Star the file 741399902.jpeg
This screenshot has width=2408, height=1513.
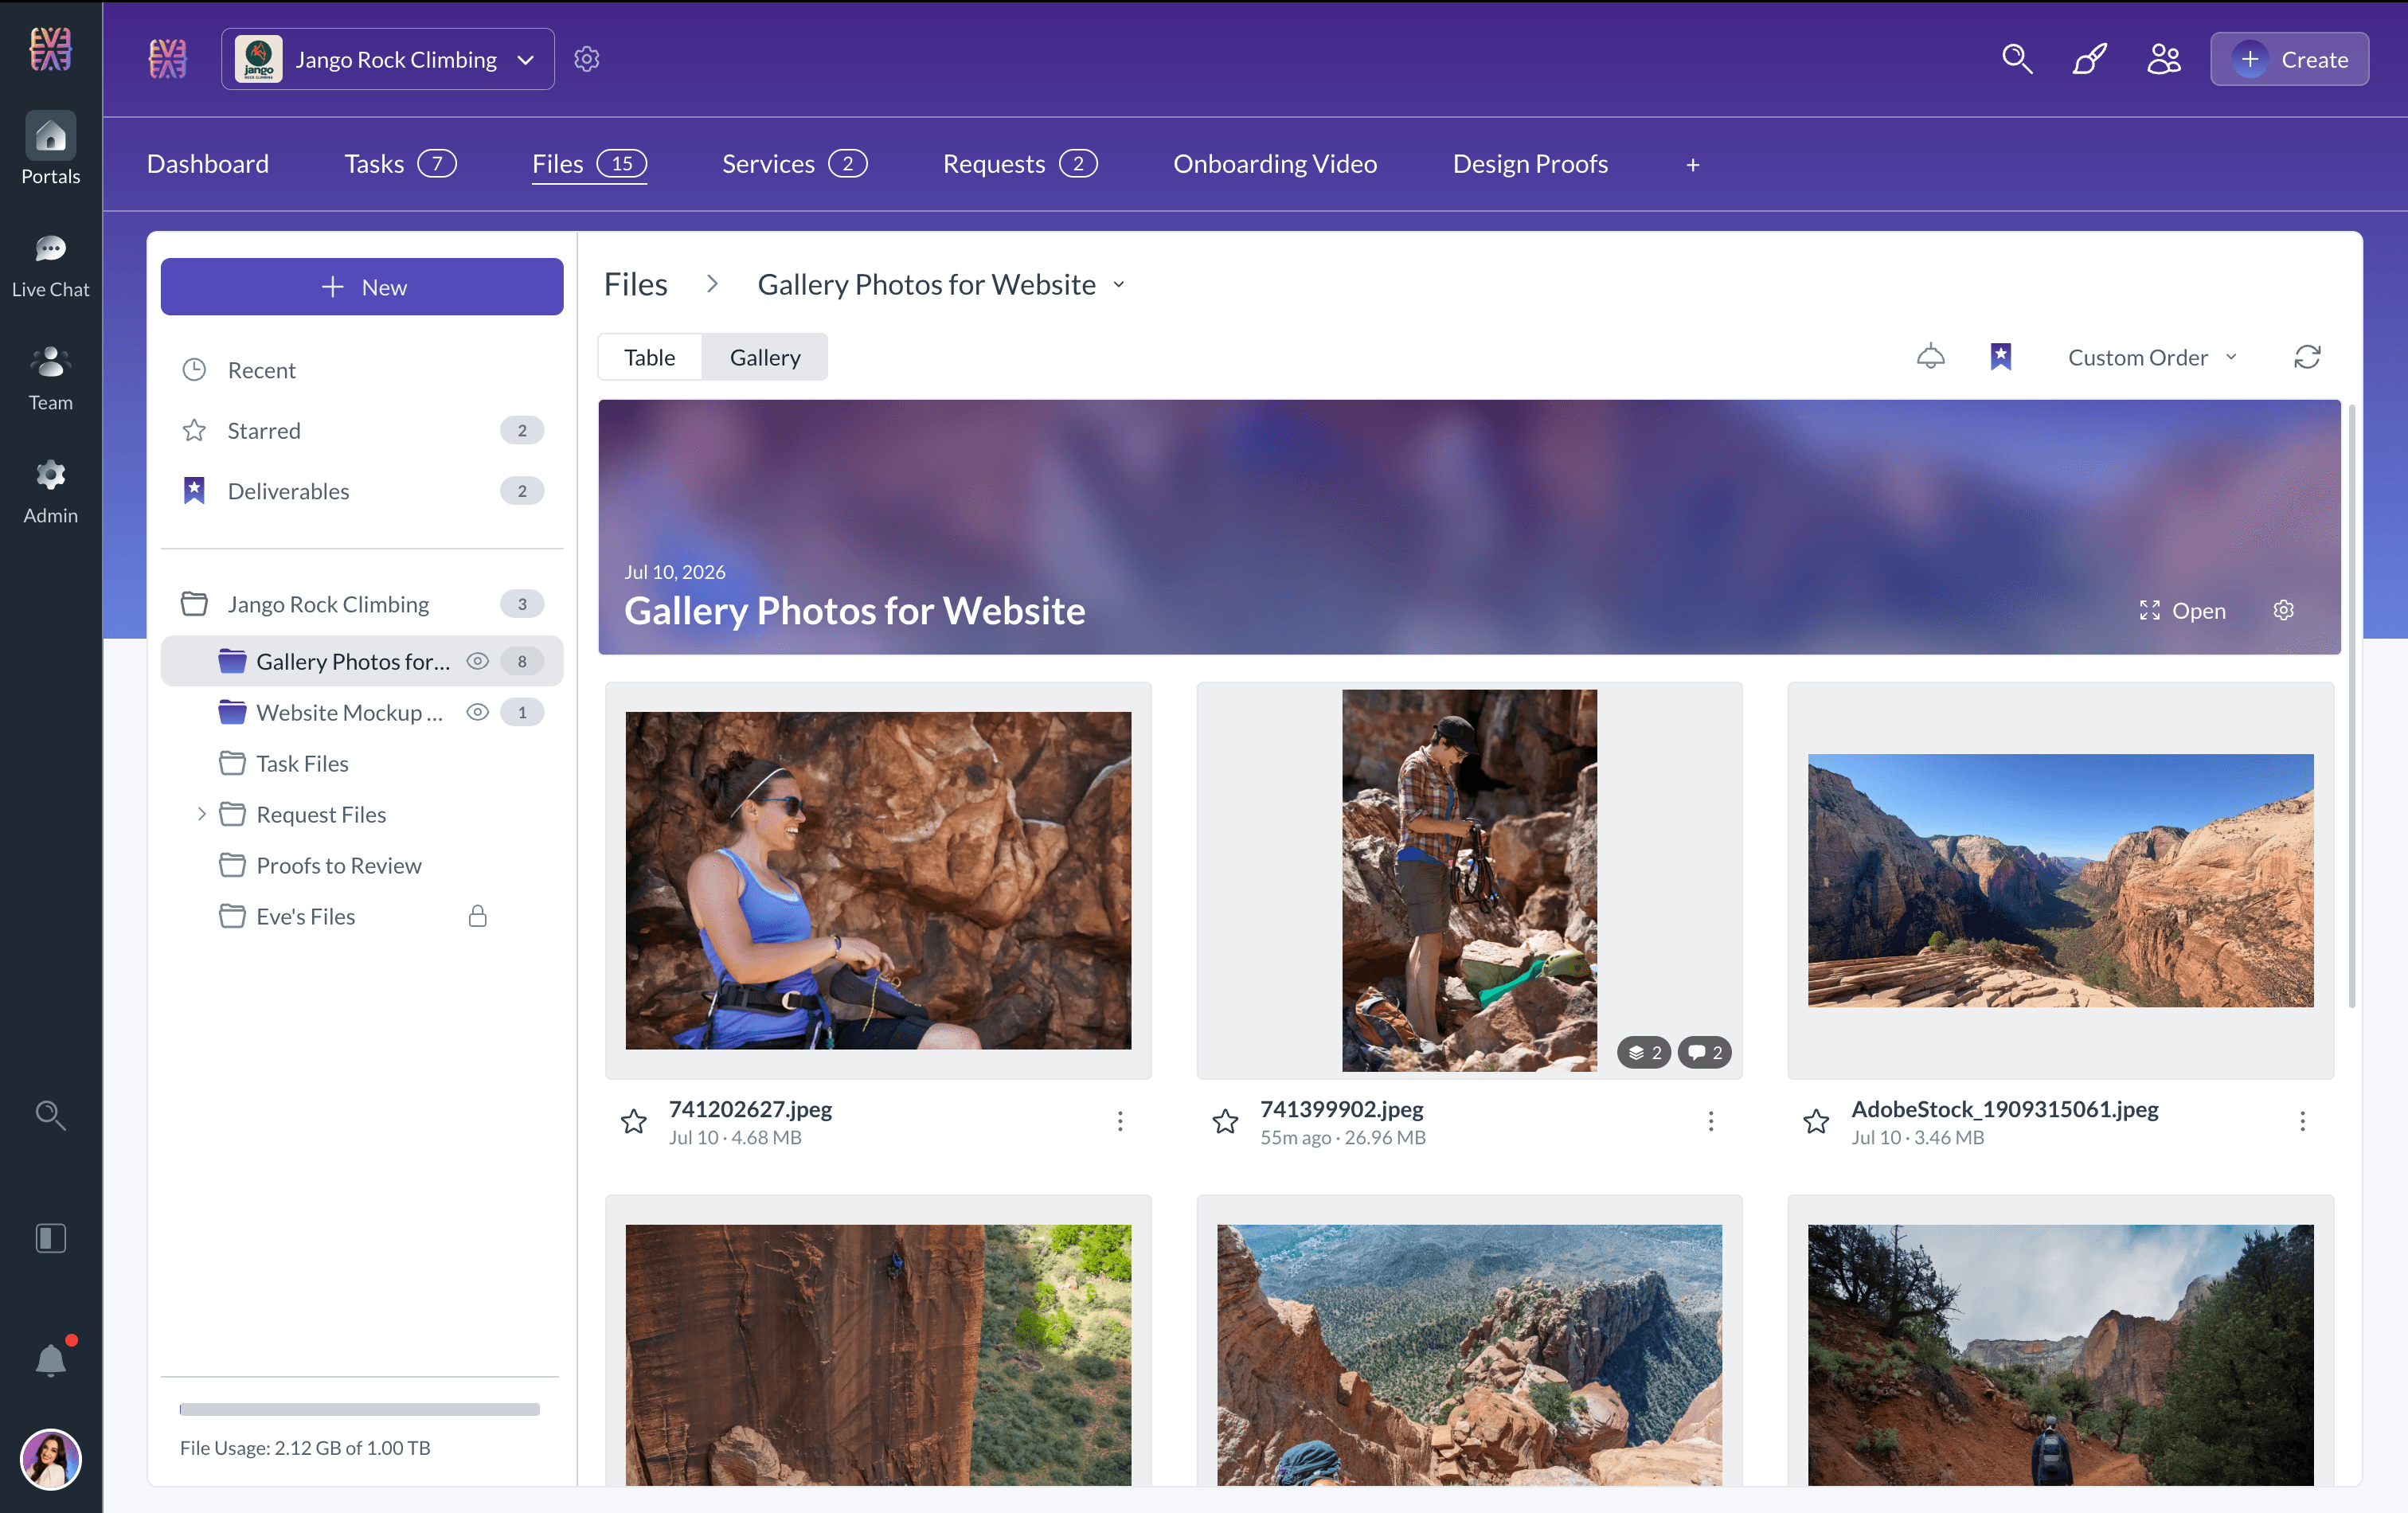1225,1121
